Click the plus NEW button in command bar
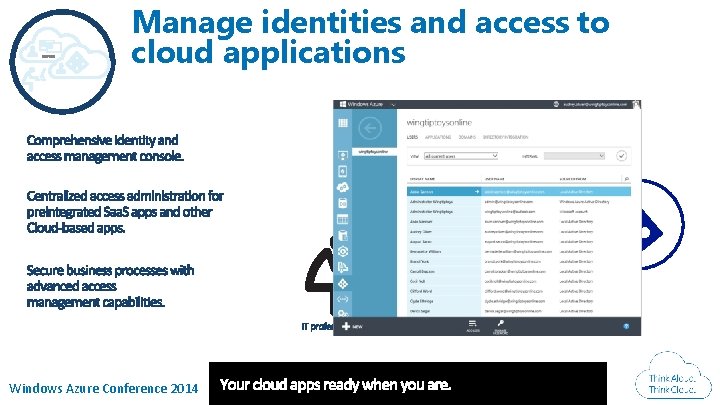The width and height of the screenshot is (720, 405). [352, 326]
